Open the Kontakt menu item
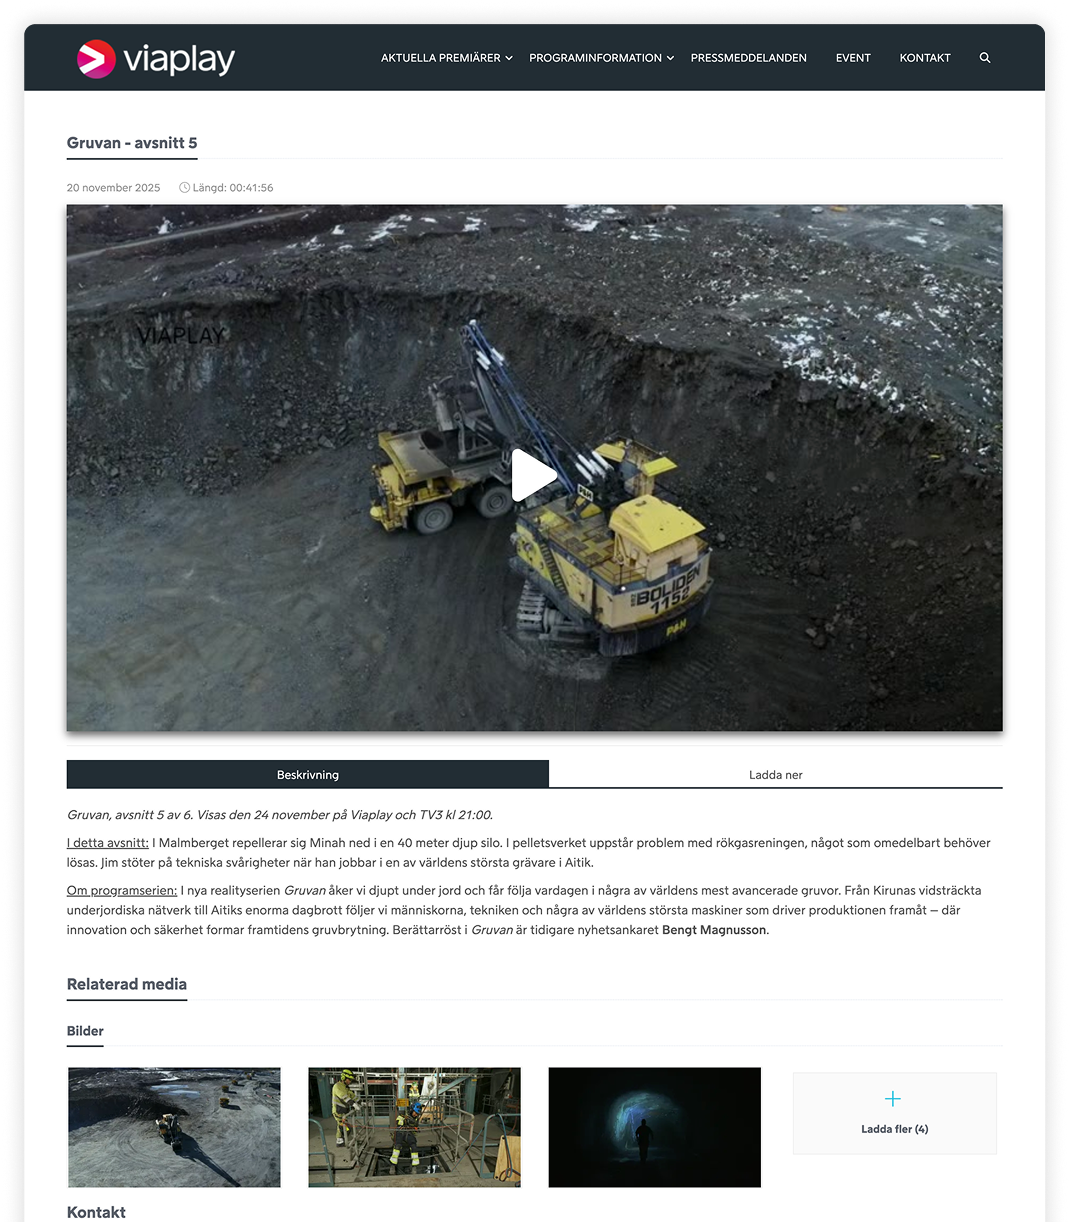The width and height of the screenshot is (1070, 1222). (925, 58)
